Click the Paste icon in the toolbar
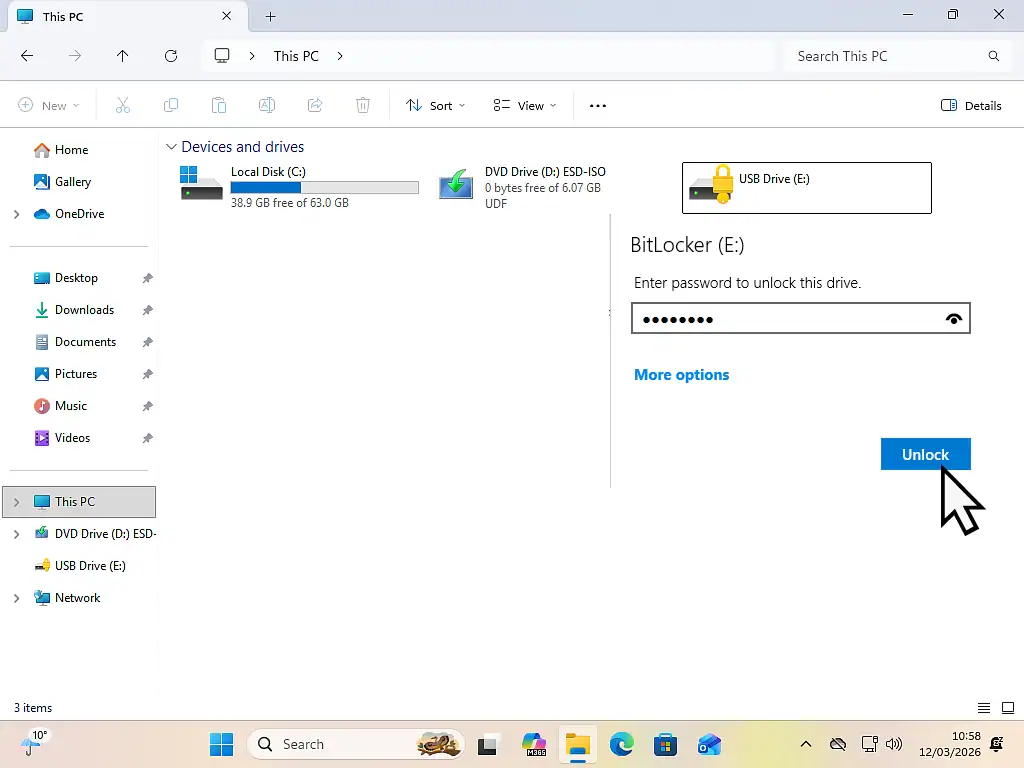Screen dimensions: 1024x768 point(219,105)
